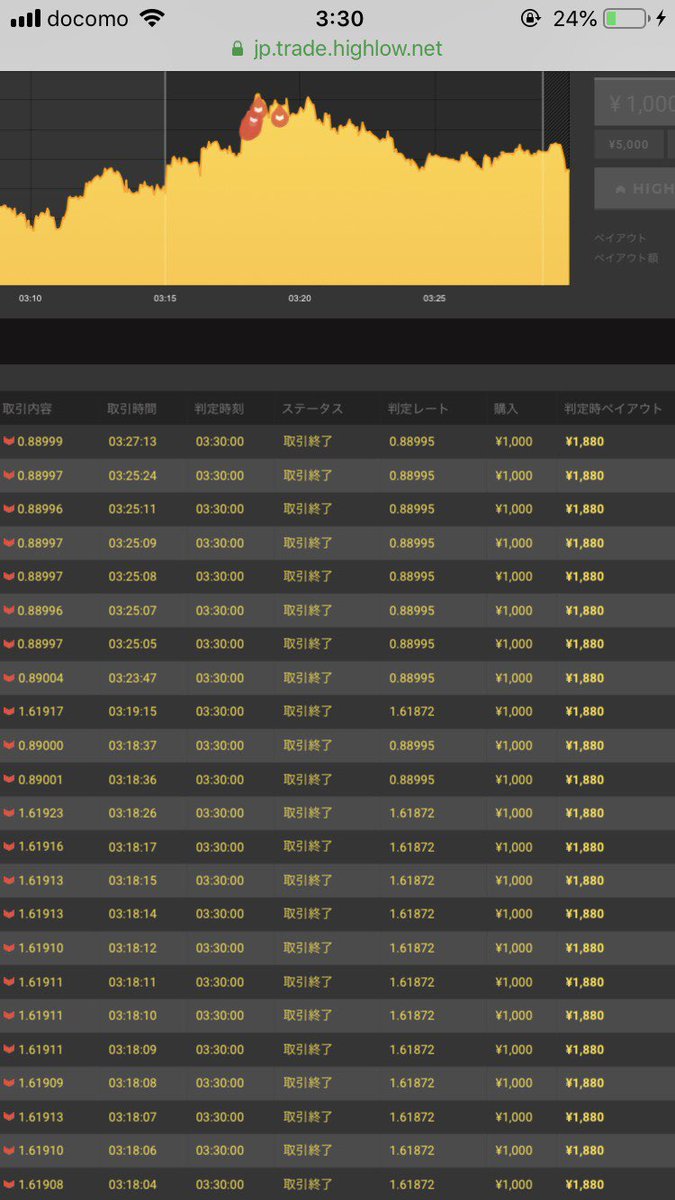Tap the ¥1,000 investment amount field
The width and height of the screenshot is (675, 1200).
click(635, 102)
